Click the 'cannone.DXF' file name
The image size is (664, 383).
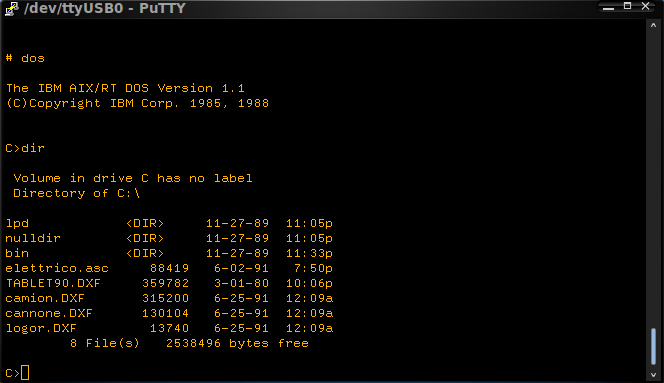tap(49, 313)
